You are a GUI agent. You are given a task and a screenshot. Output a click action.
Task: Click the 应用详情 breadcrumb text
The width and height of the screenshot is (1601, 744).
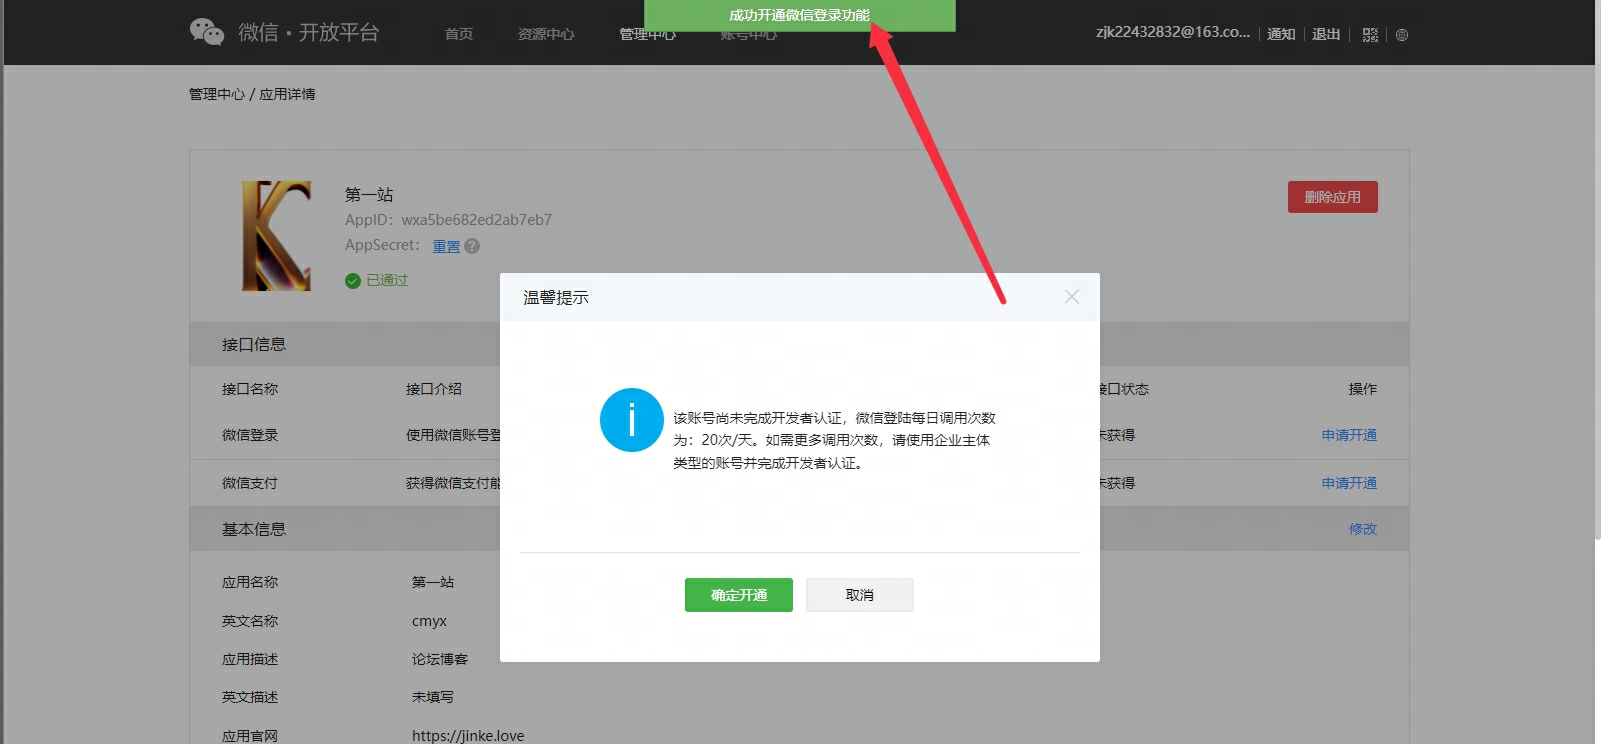(288, 94)
